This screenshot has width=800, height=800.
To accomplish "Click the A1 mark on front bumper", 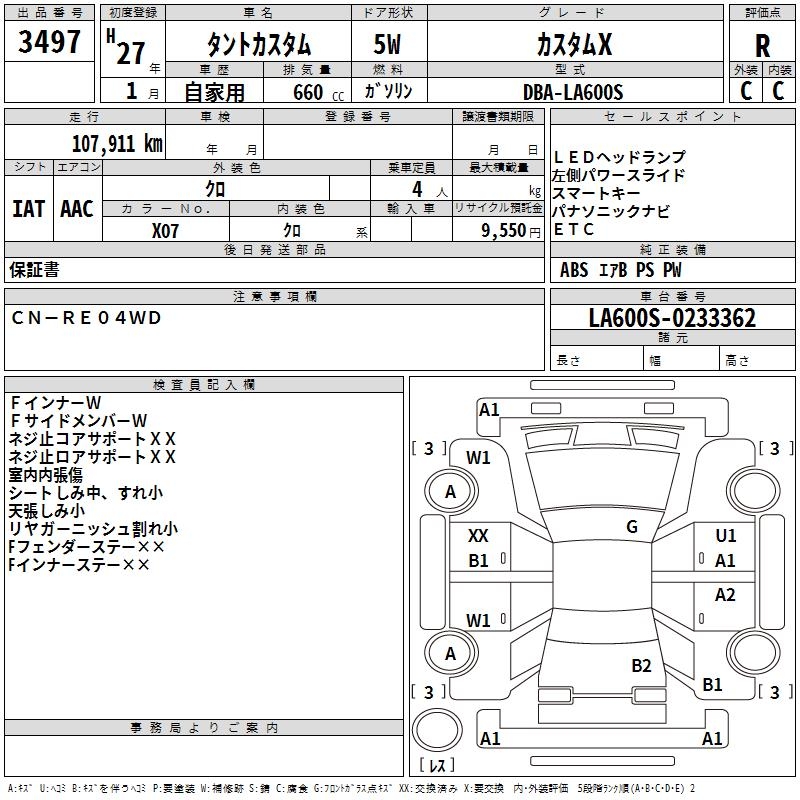I will click(489, 409).
